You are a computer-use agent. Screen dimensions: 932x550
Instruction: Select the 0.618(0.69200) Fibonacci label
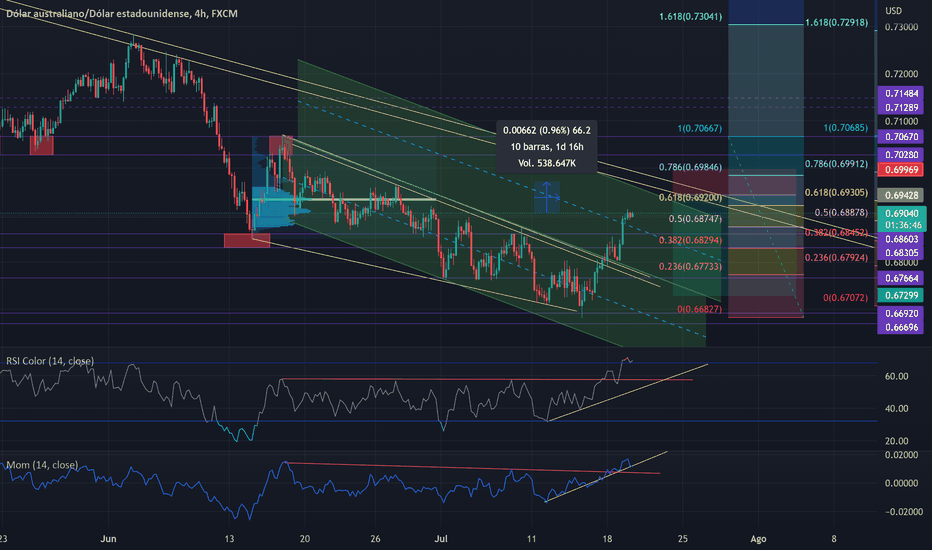coord(690,197)
